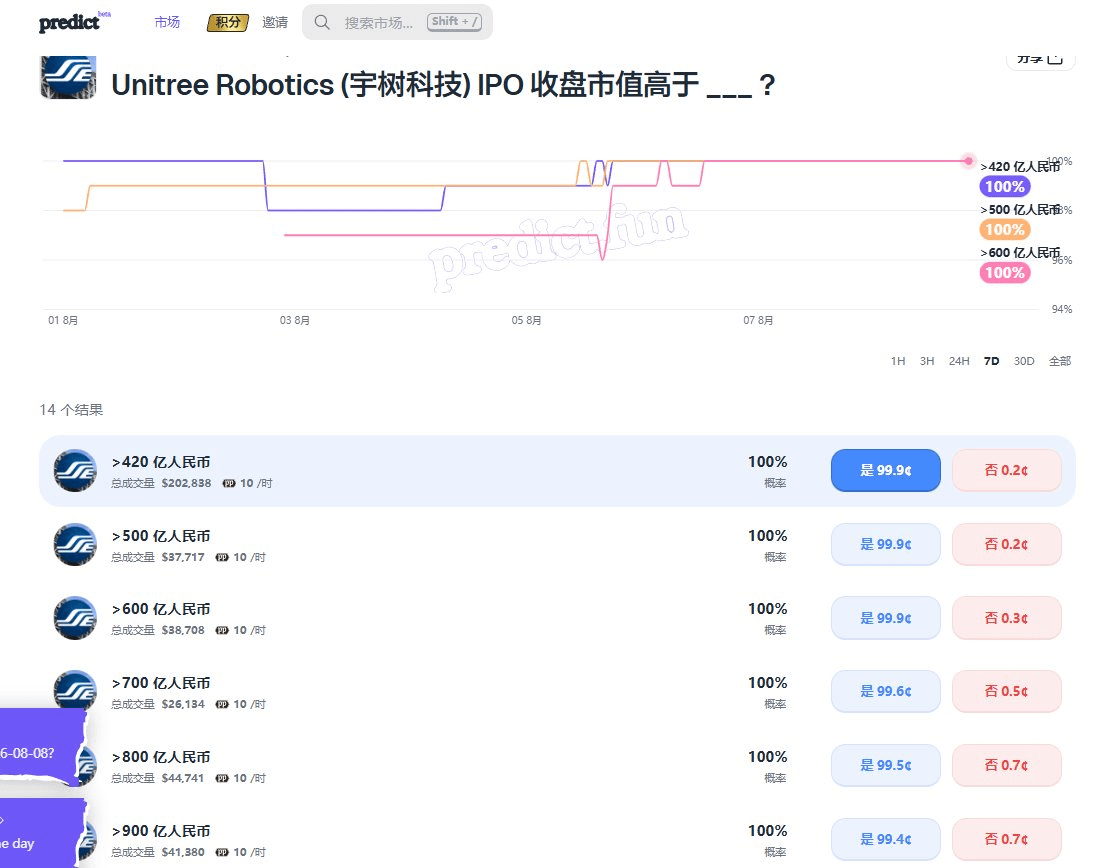Click volume $37,717 in >500 row

[x=183, y=558]
